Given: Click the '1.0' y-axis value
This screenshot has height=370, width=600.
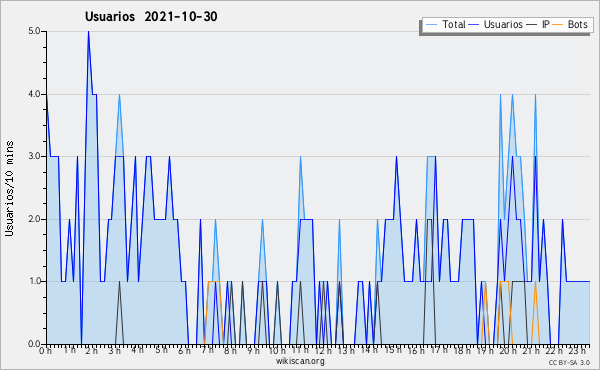Looking at the screenshot, I should click(34, 281).
